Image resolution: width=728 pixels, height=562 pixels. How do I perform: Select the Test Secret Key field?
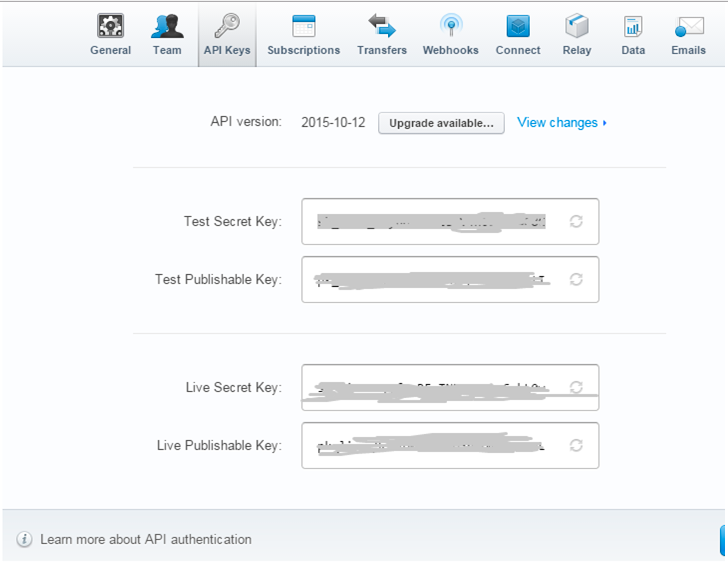tap(450, 222)
